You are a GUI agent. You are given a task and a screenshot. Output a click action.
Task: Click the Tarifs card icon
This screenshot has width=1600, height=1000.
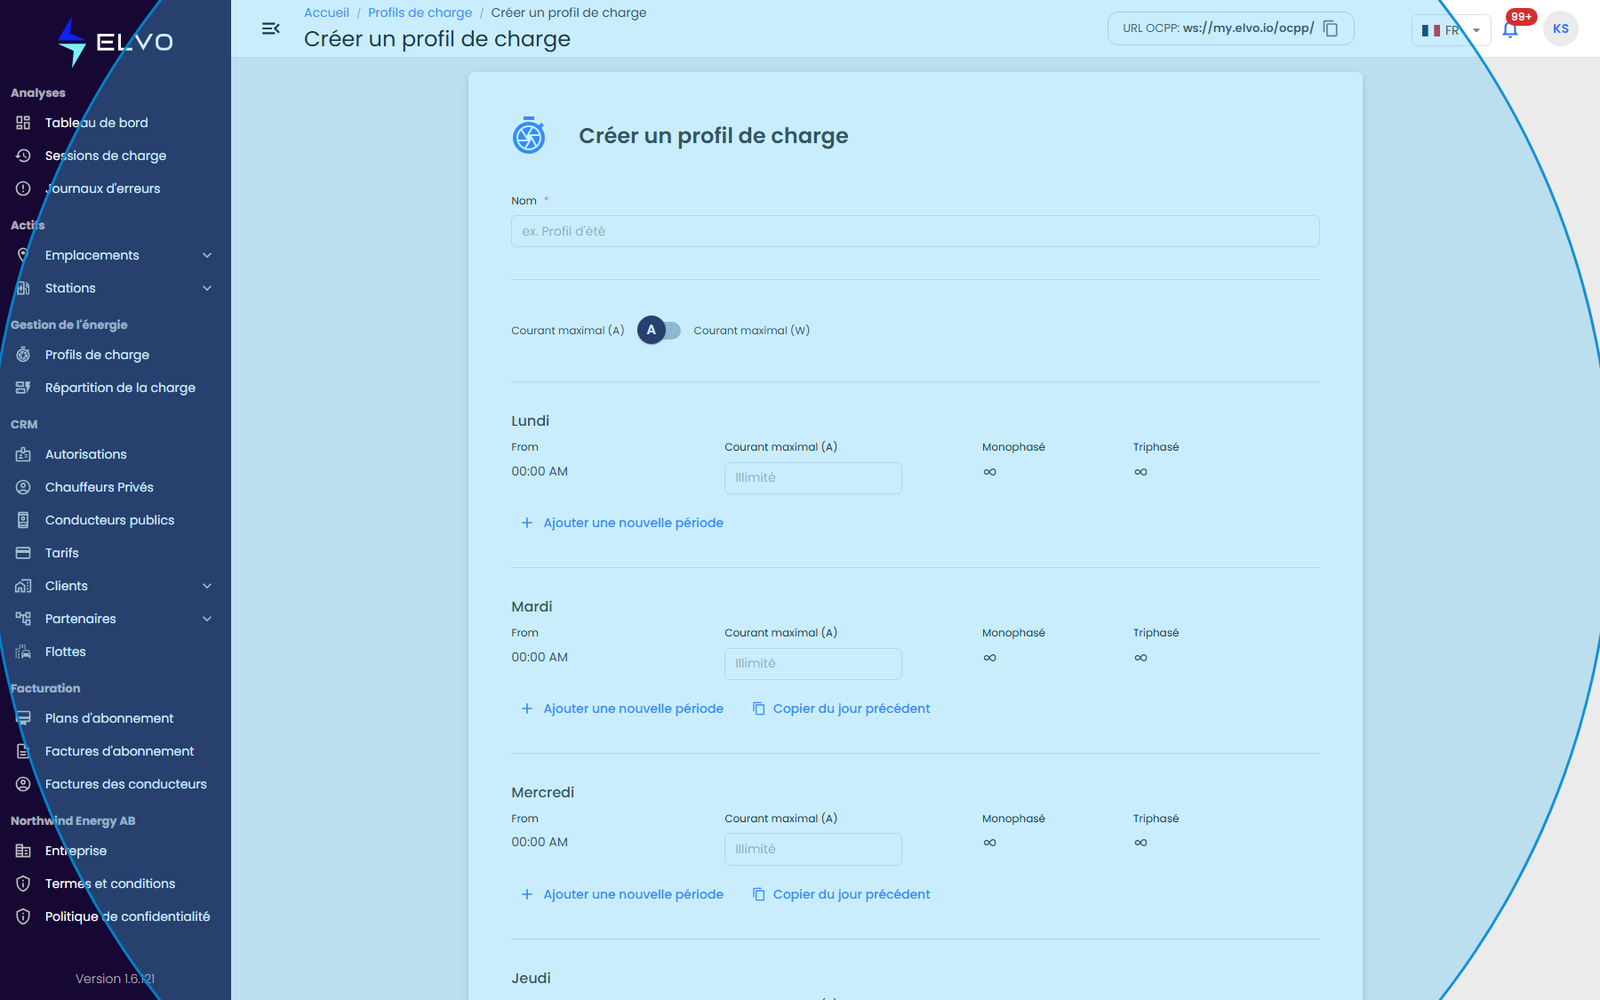pos(23,553)
